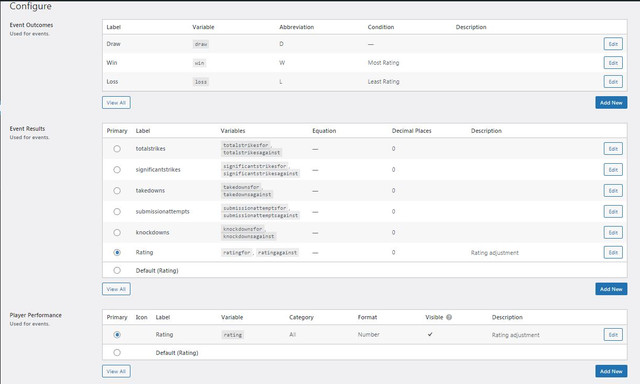
Task: Click the 'ratingfor' variable
Action: tap(237, 253)
